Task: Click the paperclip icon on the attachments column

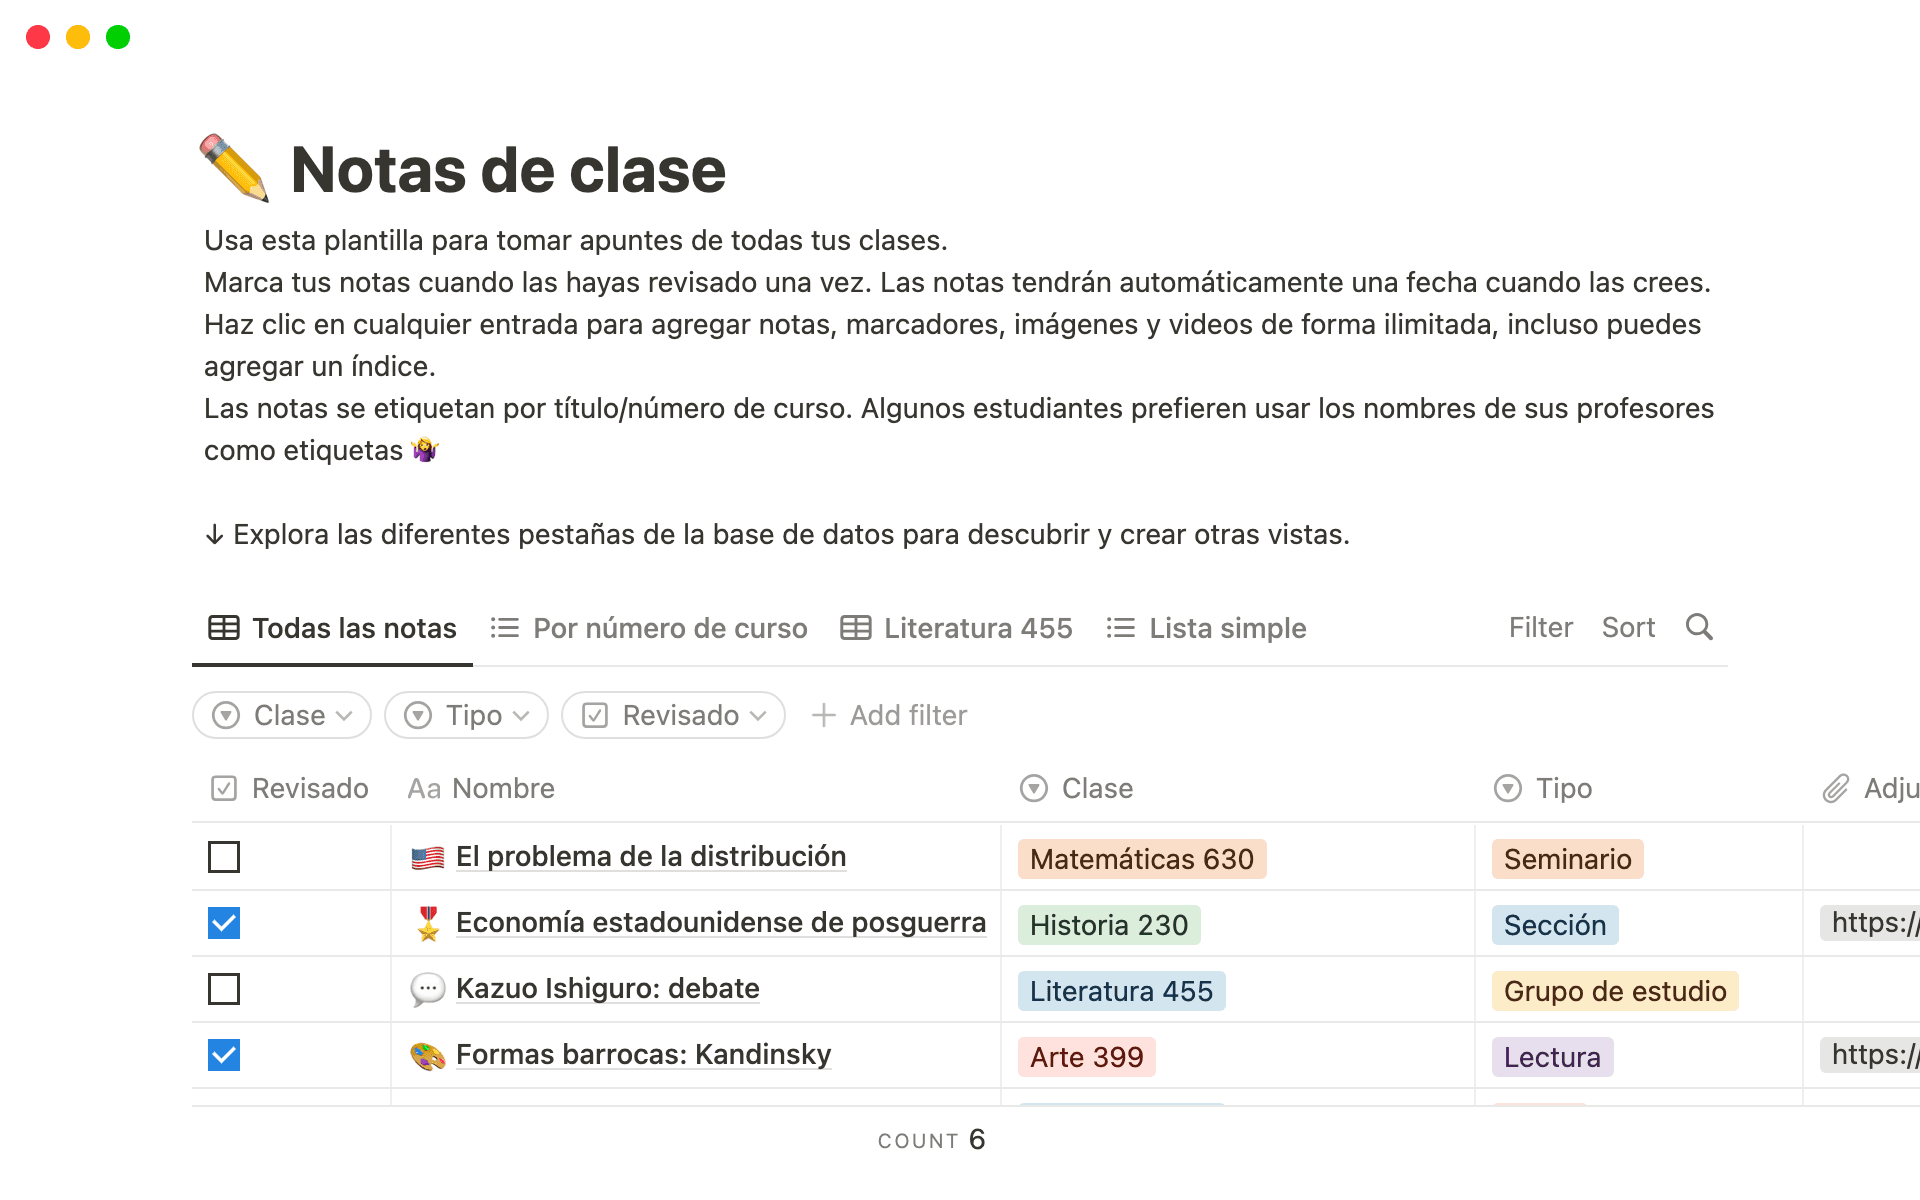Action: 1838,788
